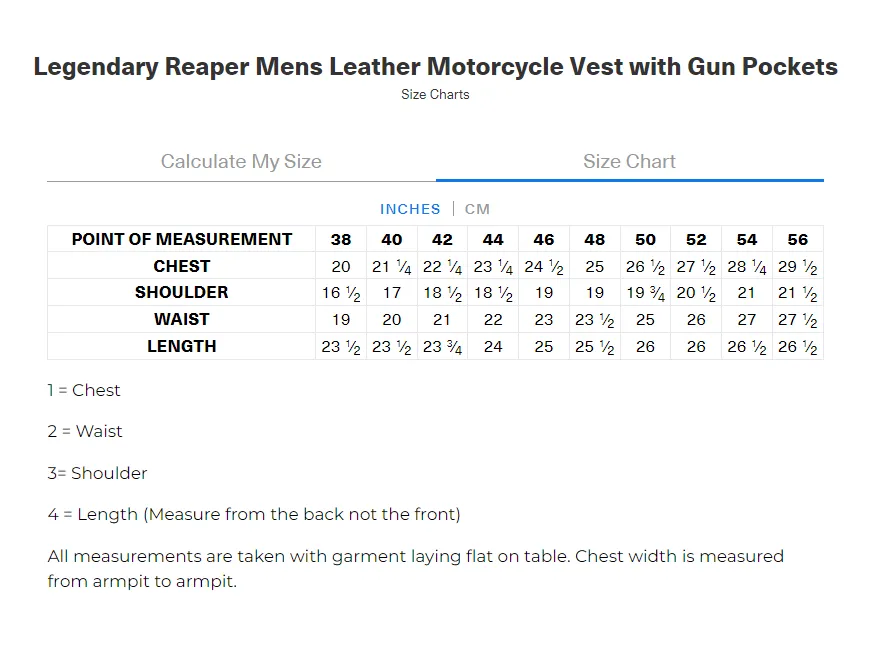Click the size 44 column header
Image resolution: width=880 pixels, height=659 pixels.
(x=493, y=240)
